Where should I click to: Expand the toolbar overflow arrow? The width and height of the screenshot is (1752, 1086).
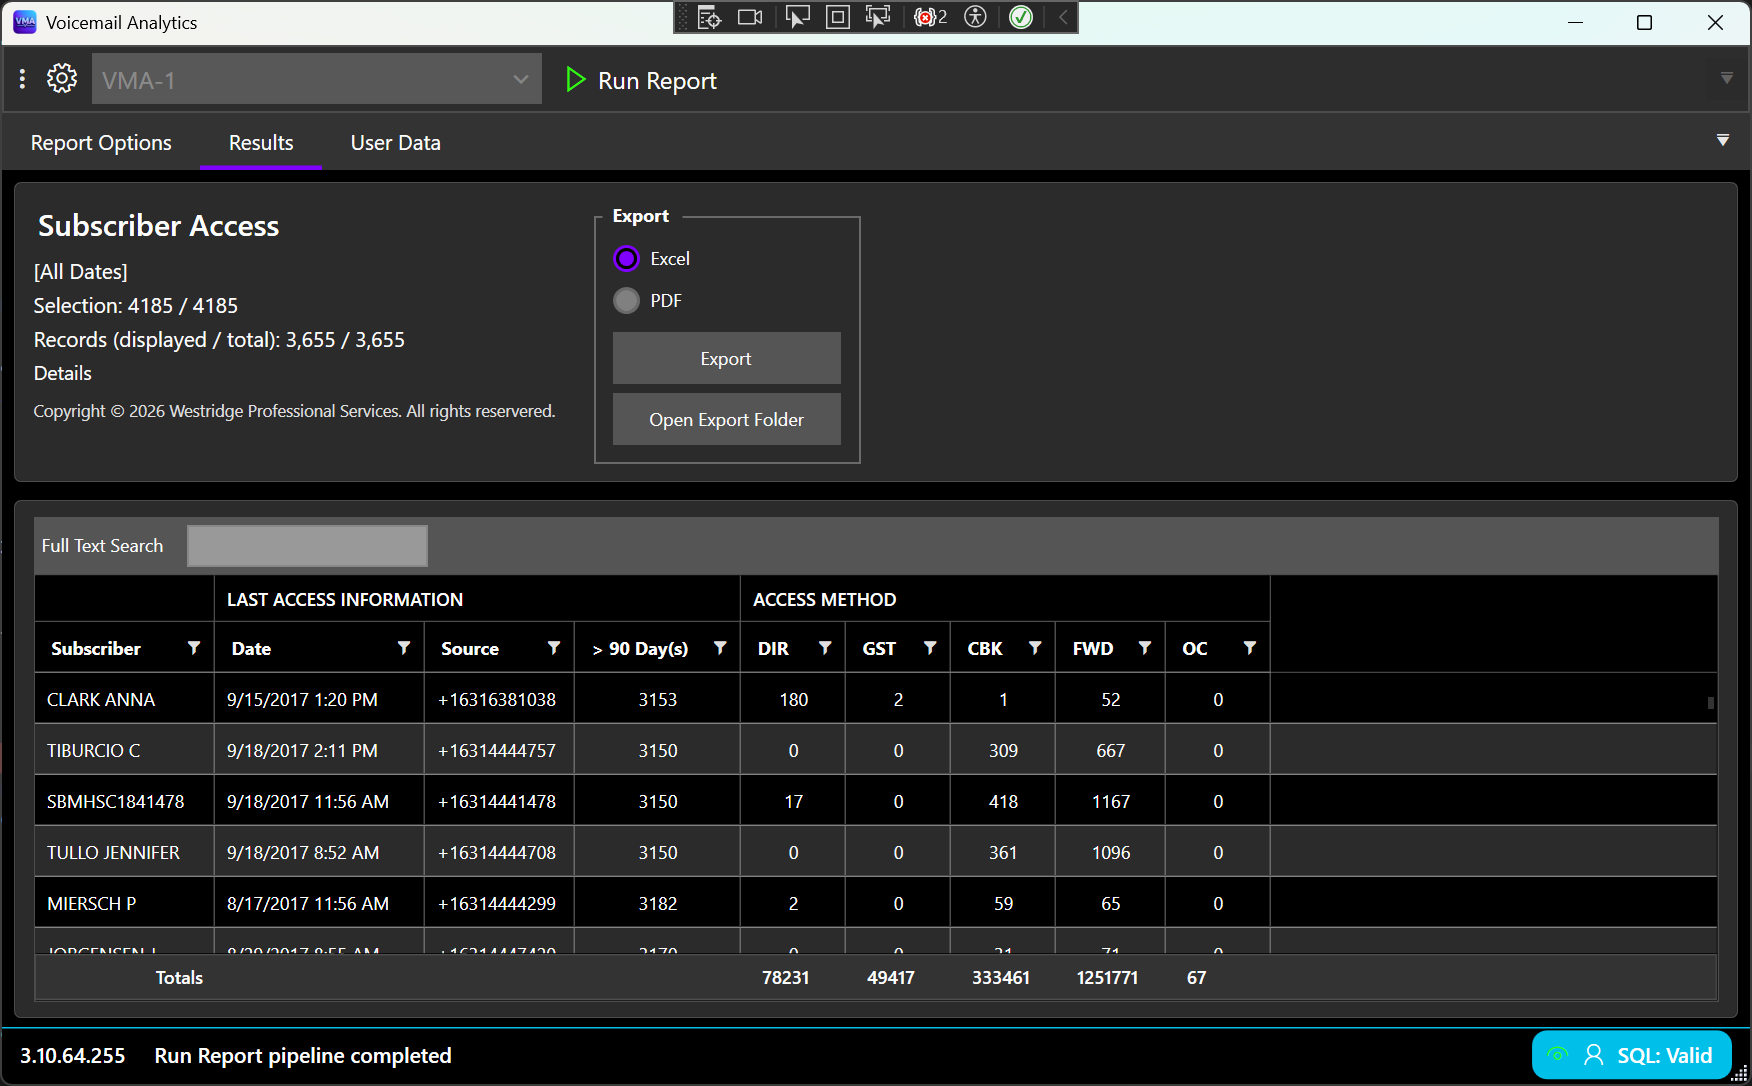1726,78
